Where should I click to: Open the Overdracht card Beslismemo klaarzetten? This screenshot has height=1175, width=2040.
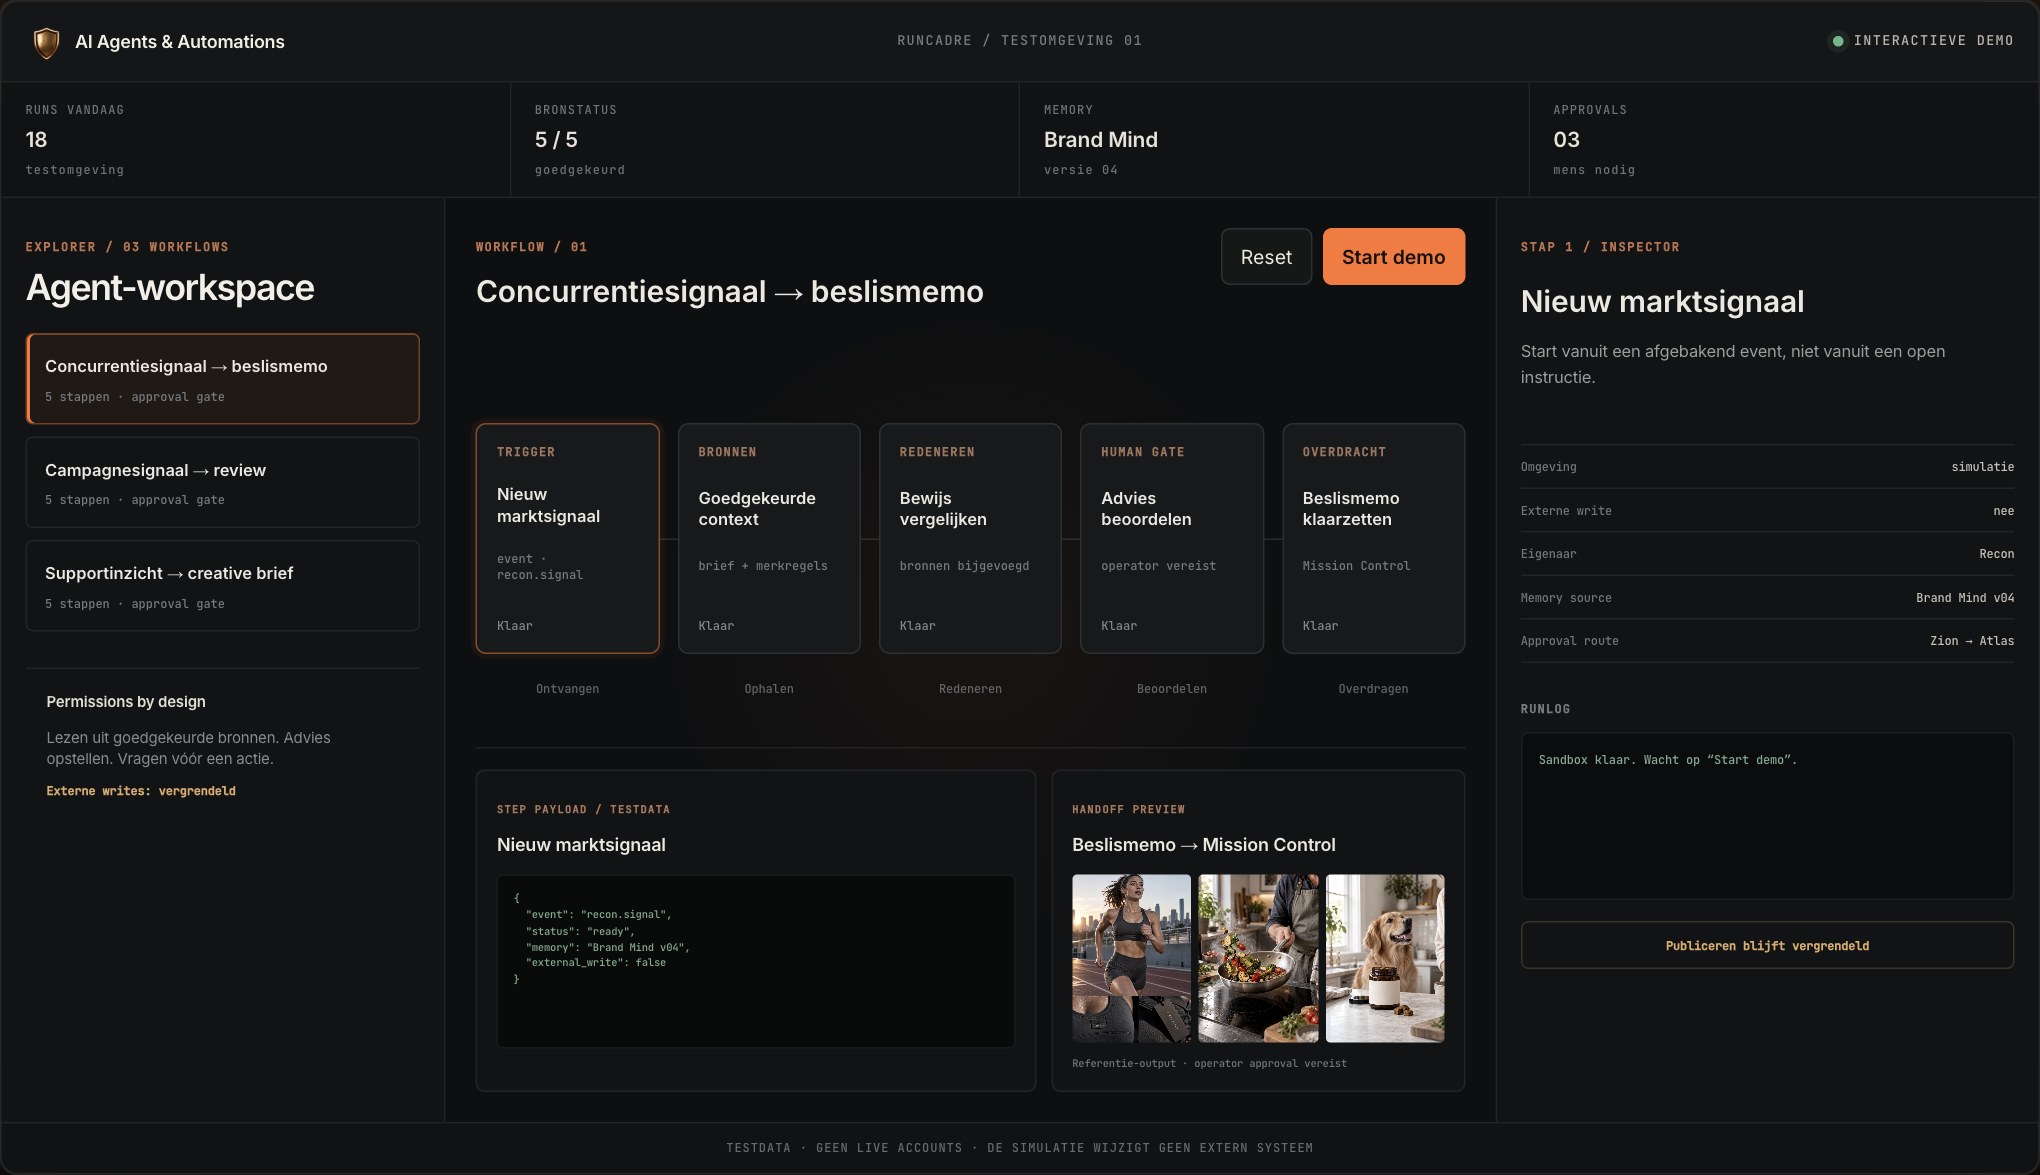click(x=1373, y=539)
